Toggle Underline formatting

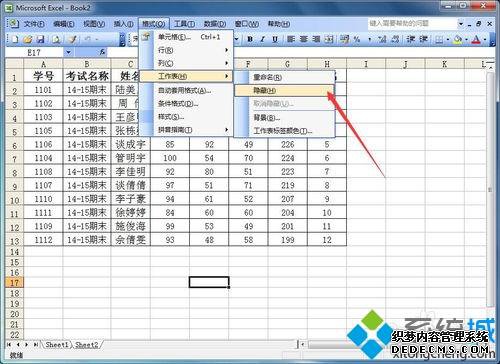tap(275, 39)
